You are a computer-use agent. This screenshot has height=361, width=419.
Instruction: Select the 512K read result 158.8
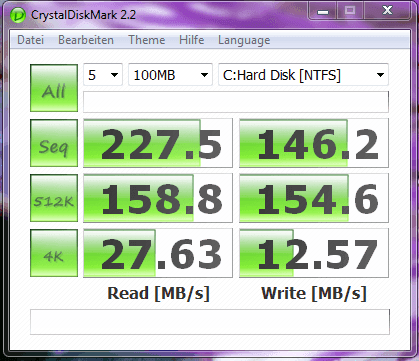point(158,198)
